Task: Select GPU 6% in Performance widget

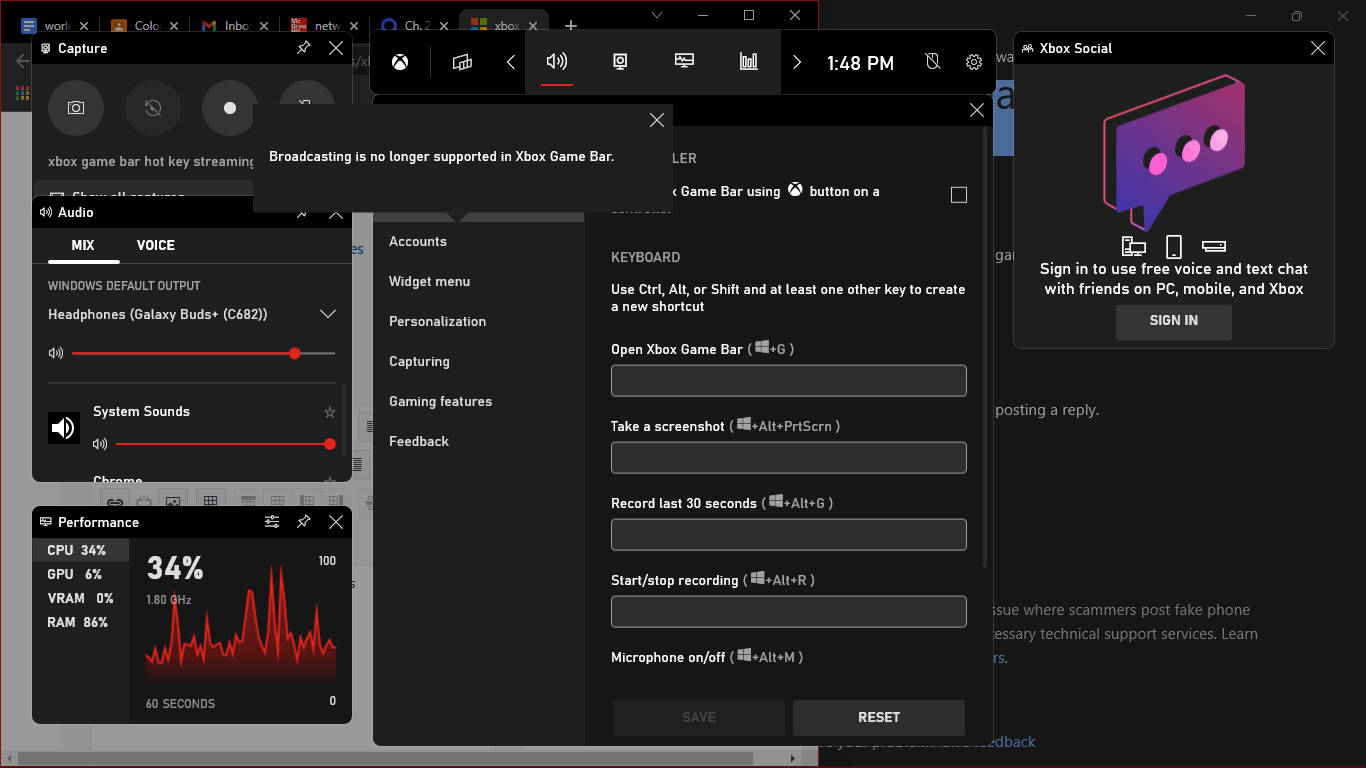Action: [81, 574]
